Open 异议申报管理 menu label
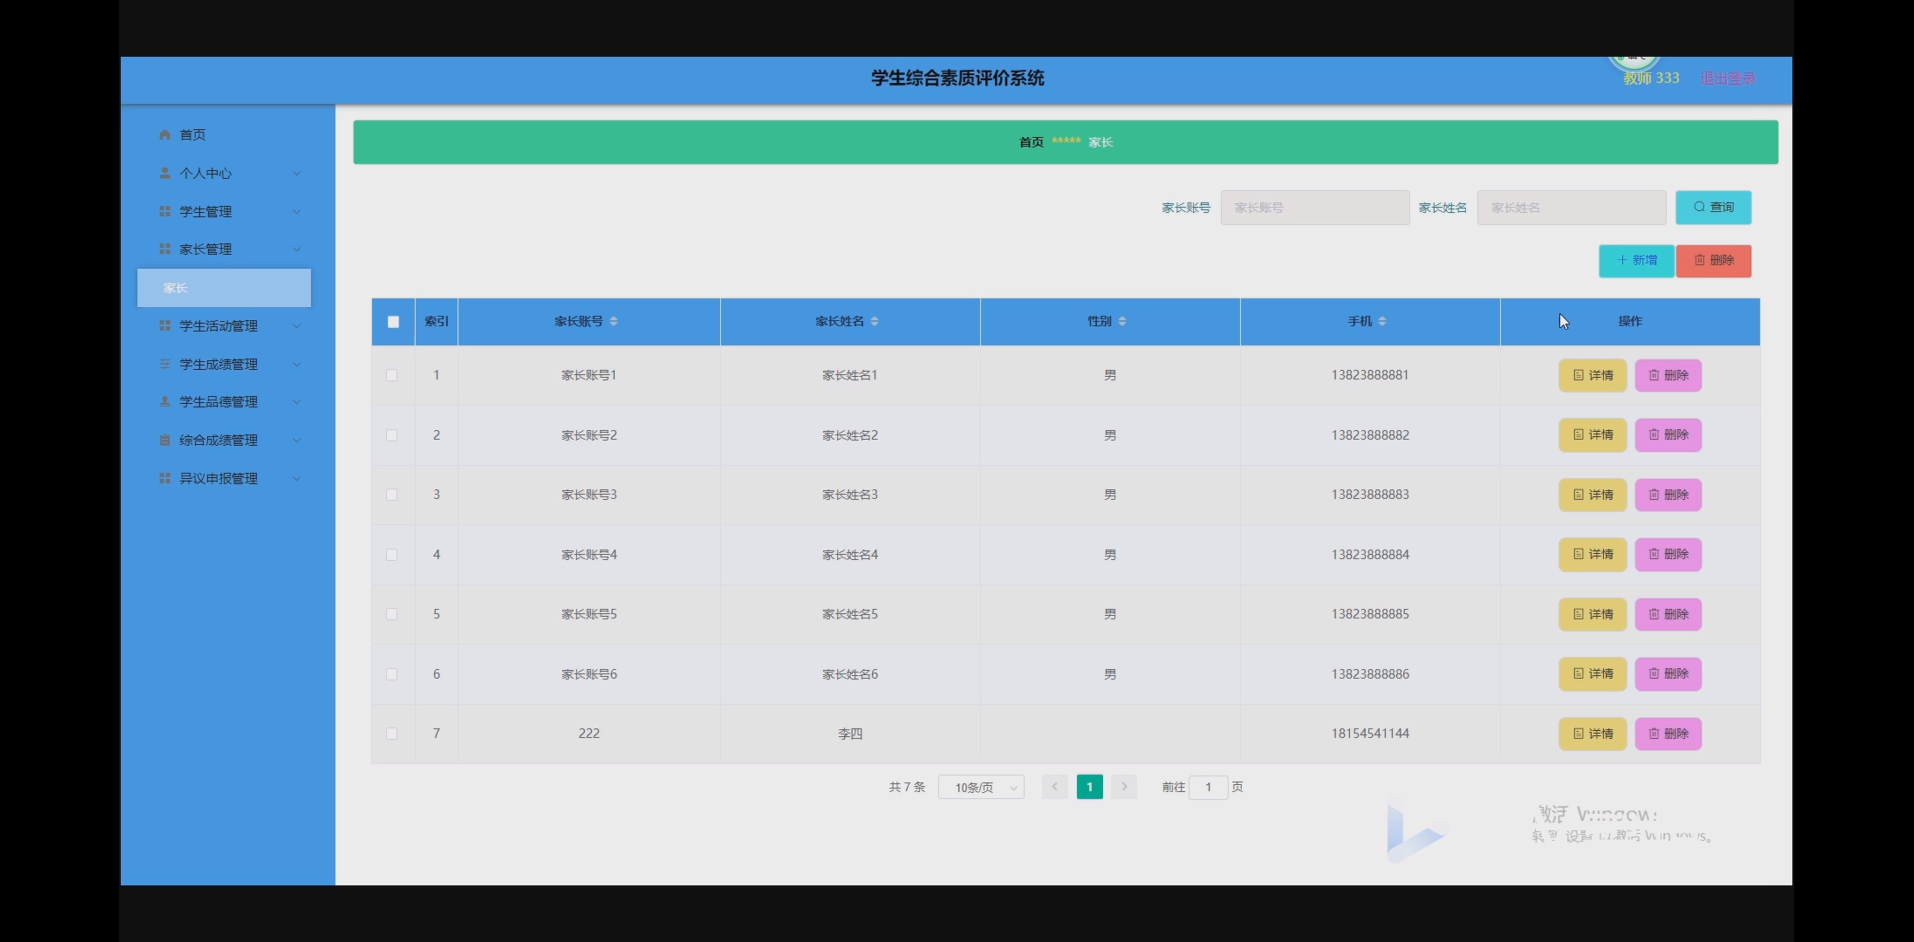1914x942 pixels. click(218, 478)
